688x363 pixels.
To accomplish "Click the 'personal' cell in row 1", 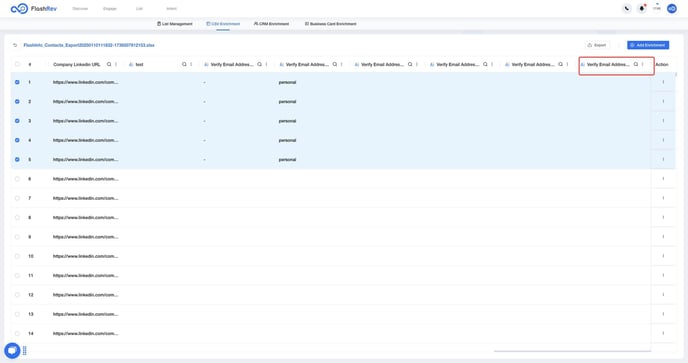I will (287, 82).
